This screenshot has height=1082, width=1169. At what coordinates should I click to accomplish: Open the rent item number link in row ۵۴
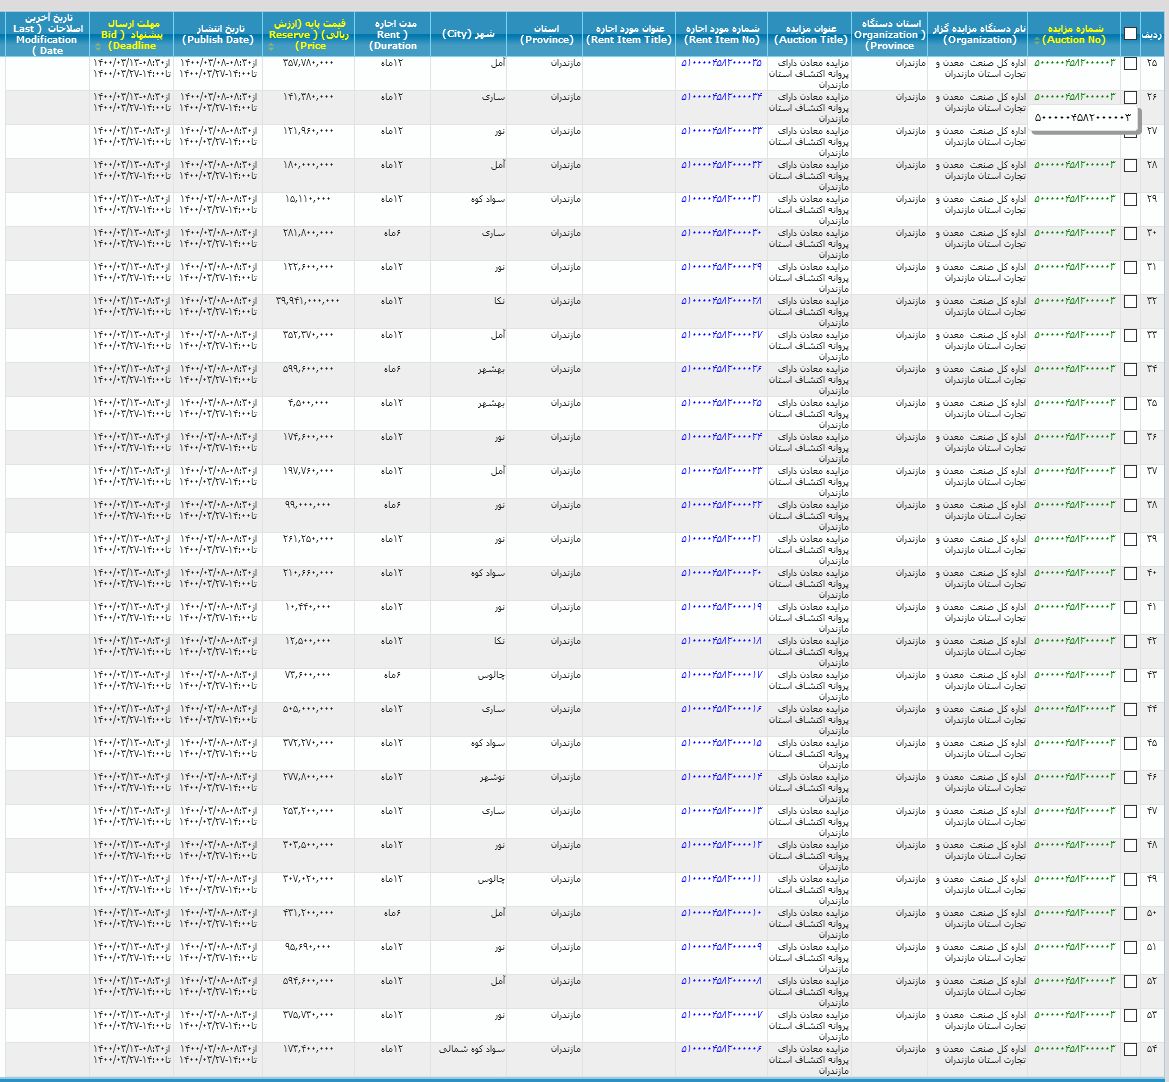[x=721, y=1049]
